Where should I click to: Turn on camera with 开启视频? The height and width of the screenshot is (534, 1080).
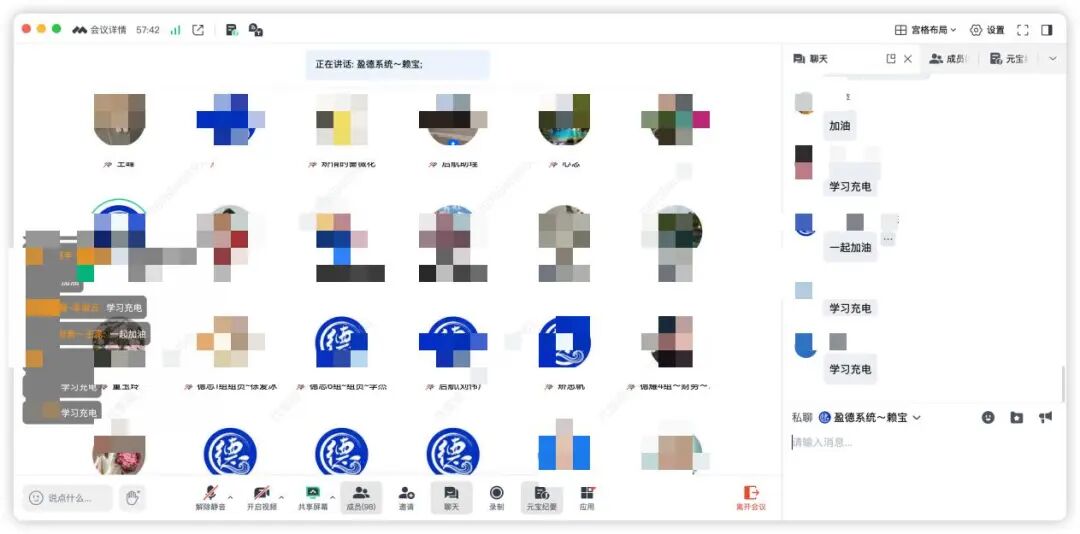pos(261,497)
